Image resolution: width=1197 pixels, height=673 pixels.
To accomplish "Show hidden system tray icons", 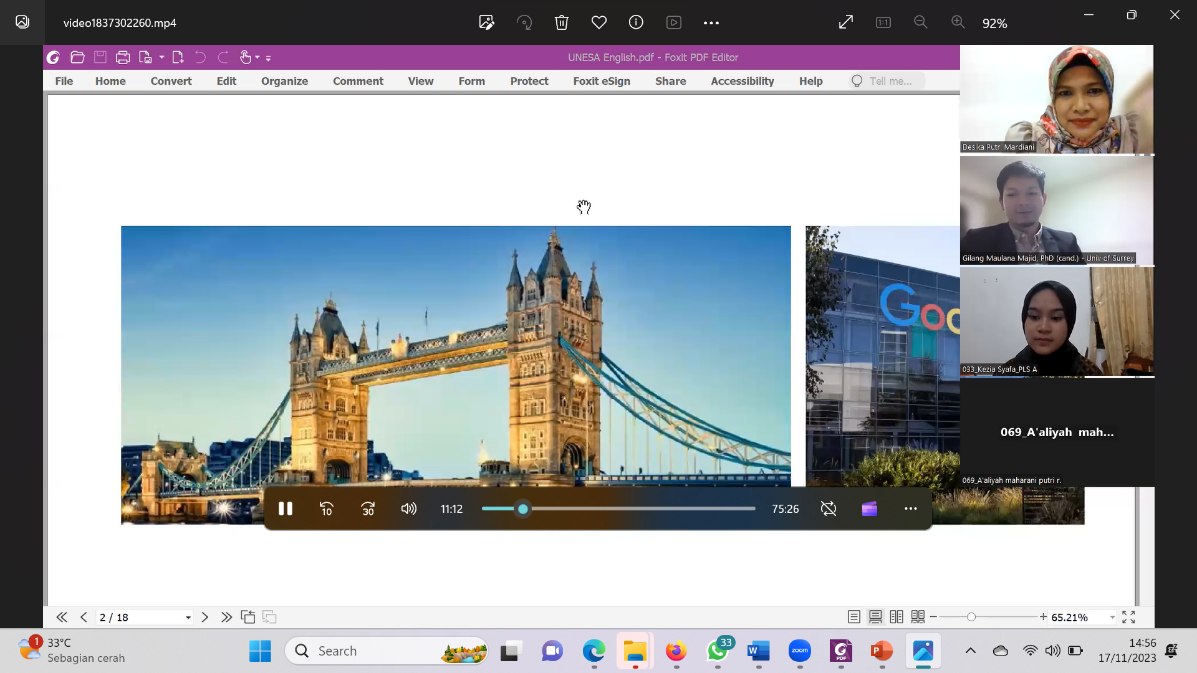I will point(970,651).
